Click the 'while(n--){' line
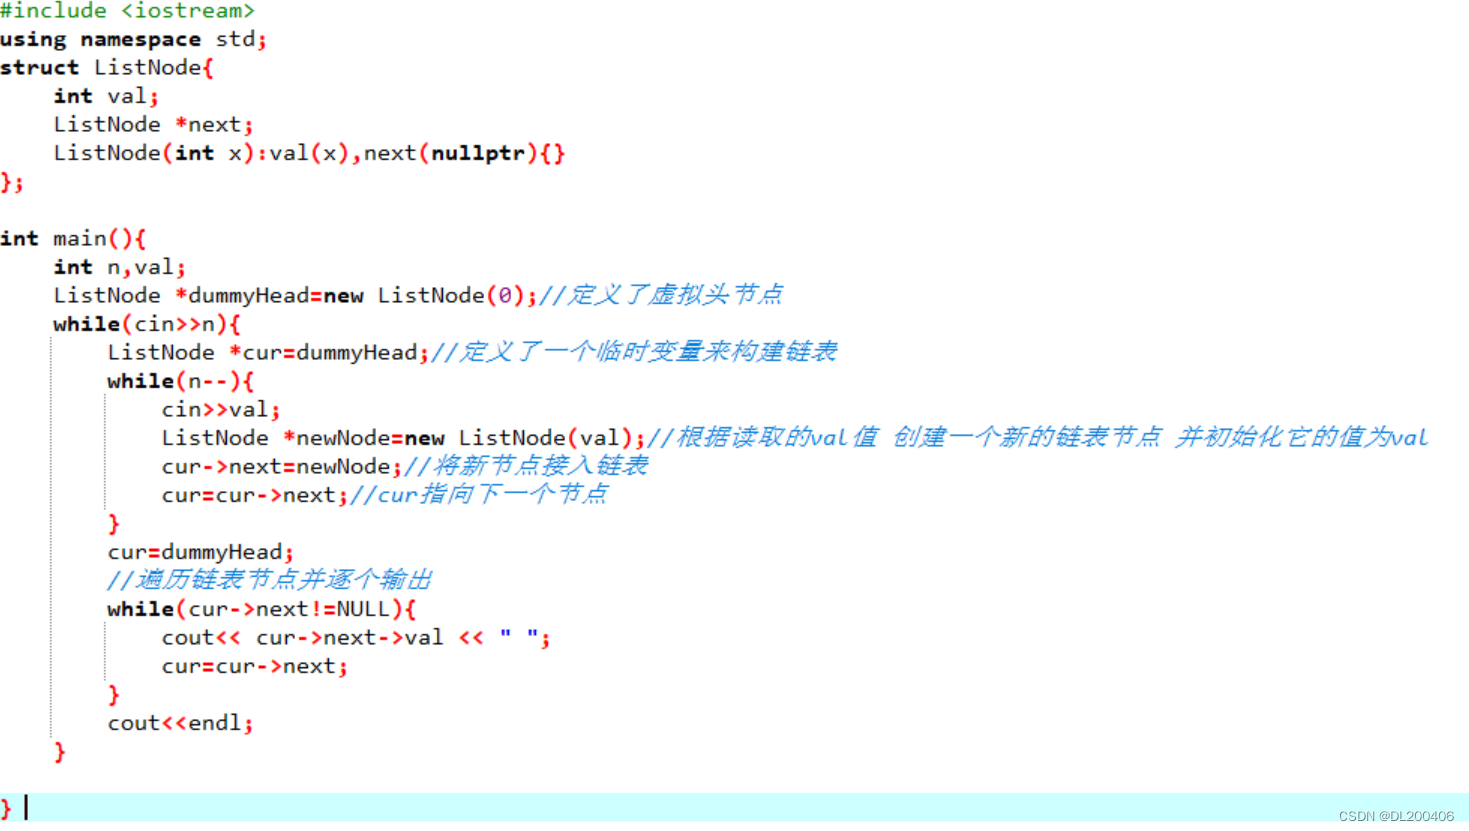 [180, 381]
